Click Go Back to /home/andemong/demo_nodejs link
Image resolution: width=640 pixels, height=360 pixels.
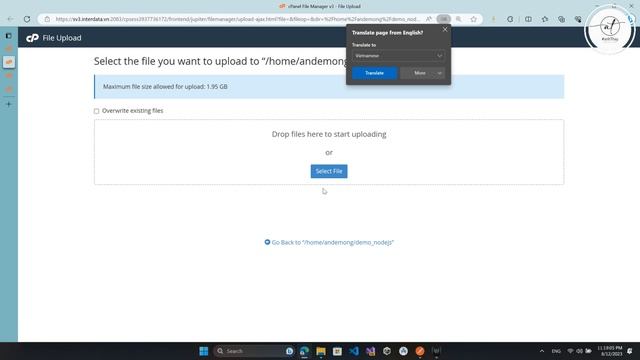pyautogui.click(x=329, y=242)
